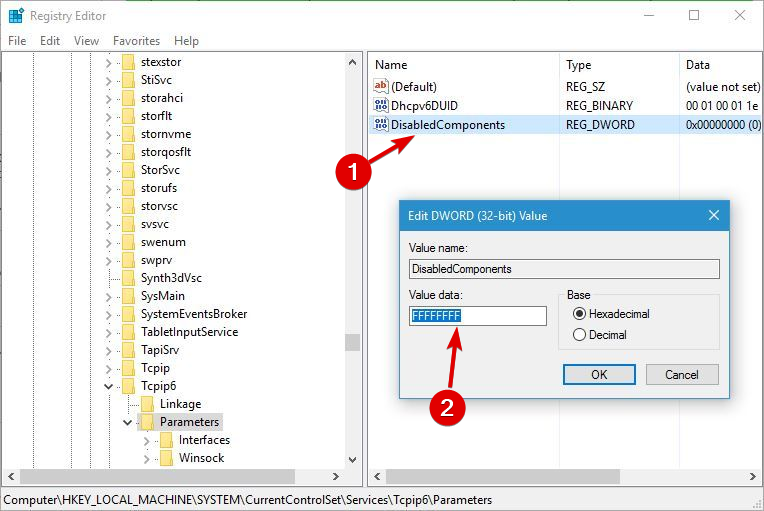Open the Edit menu
This screenshot has height=511, width=764.
coord(50,41)
